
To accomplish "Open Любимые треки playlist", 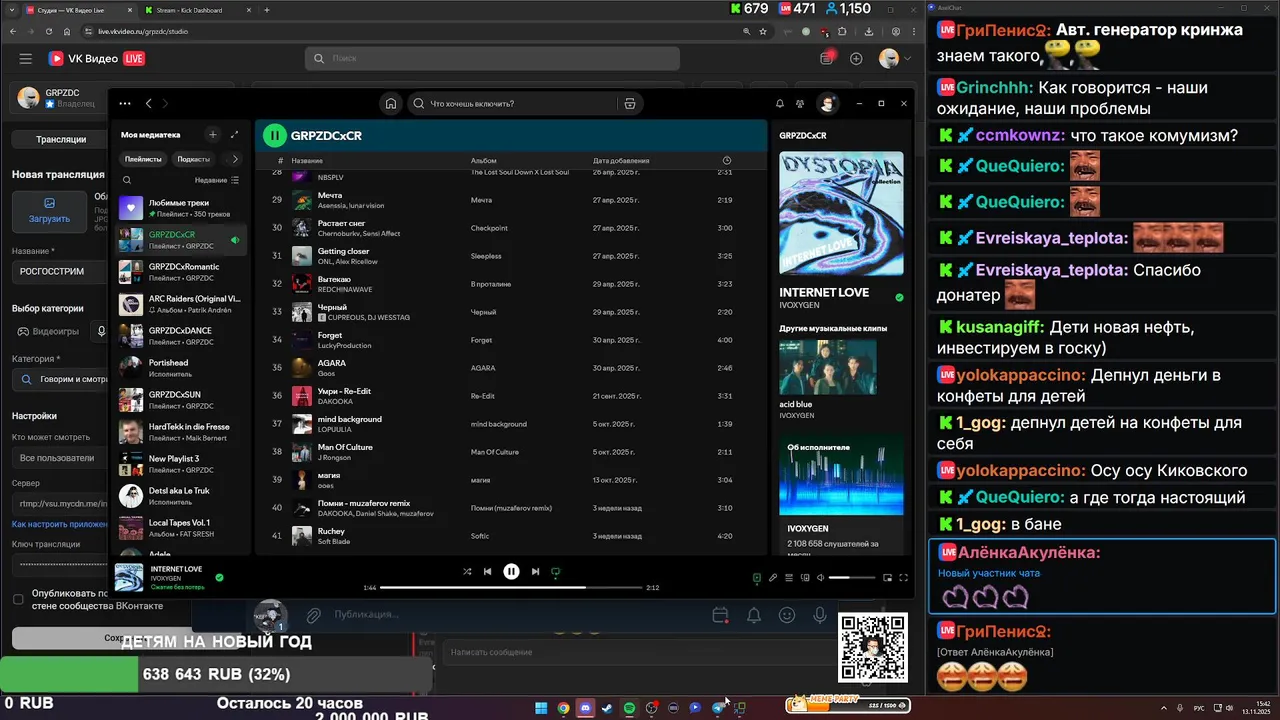I will 181,208.
